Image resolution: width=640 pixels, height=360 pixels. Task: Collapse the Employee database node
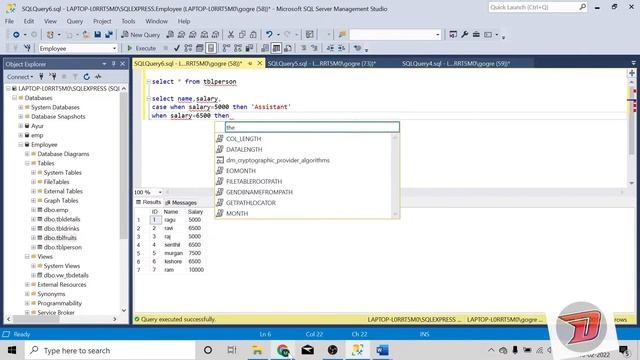pyautogui.click(x=21, y=145)
